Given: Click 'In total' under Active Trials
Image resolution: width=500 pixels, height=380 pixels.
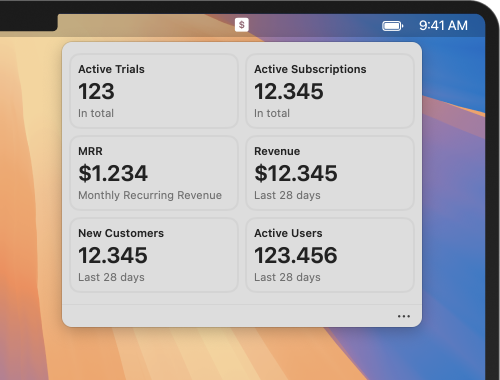Looking at the screenshot, I should 96,113.
